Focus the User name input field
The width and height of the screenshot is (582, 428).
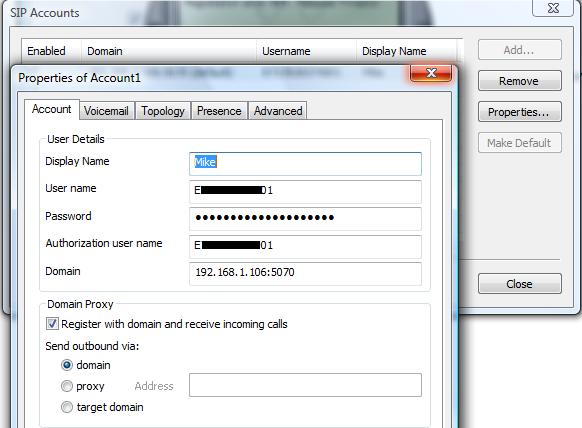(x=305, y=192)
